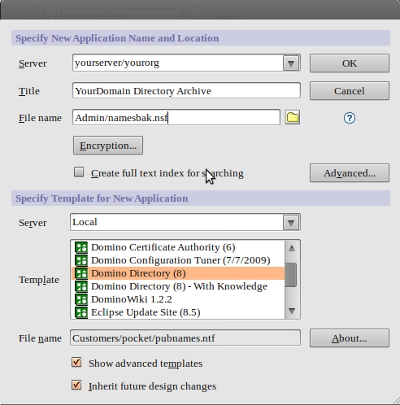Uncheck Inherit future design changes
Viewport: 400px width, 405px height.
pos(77,385)
